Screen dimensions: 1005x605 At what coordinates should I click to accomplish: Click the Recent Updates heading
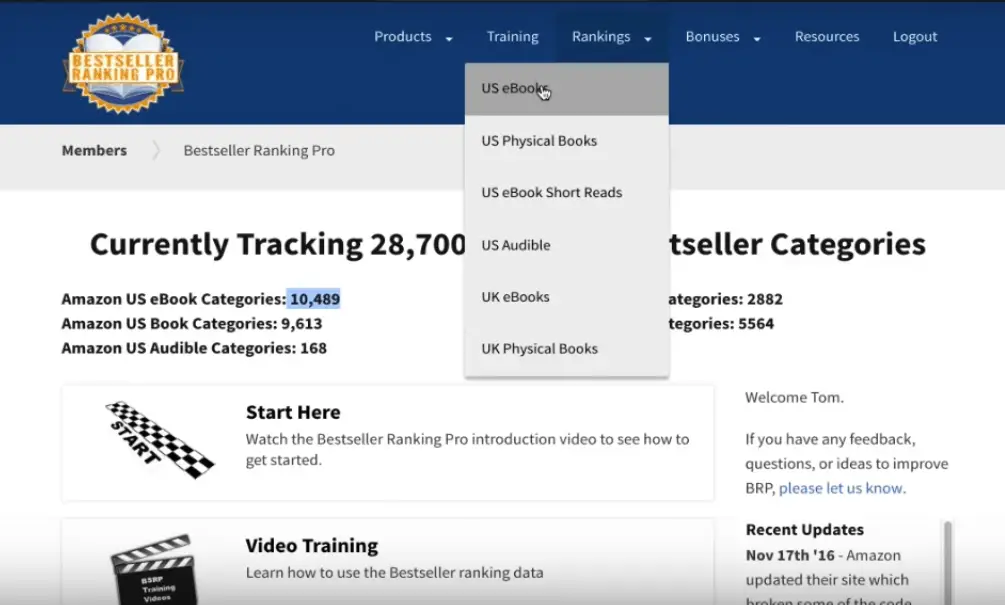click(804, 529)
